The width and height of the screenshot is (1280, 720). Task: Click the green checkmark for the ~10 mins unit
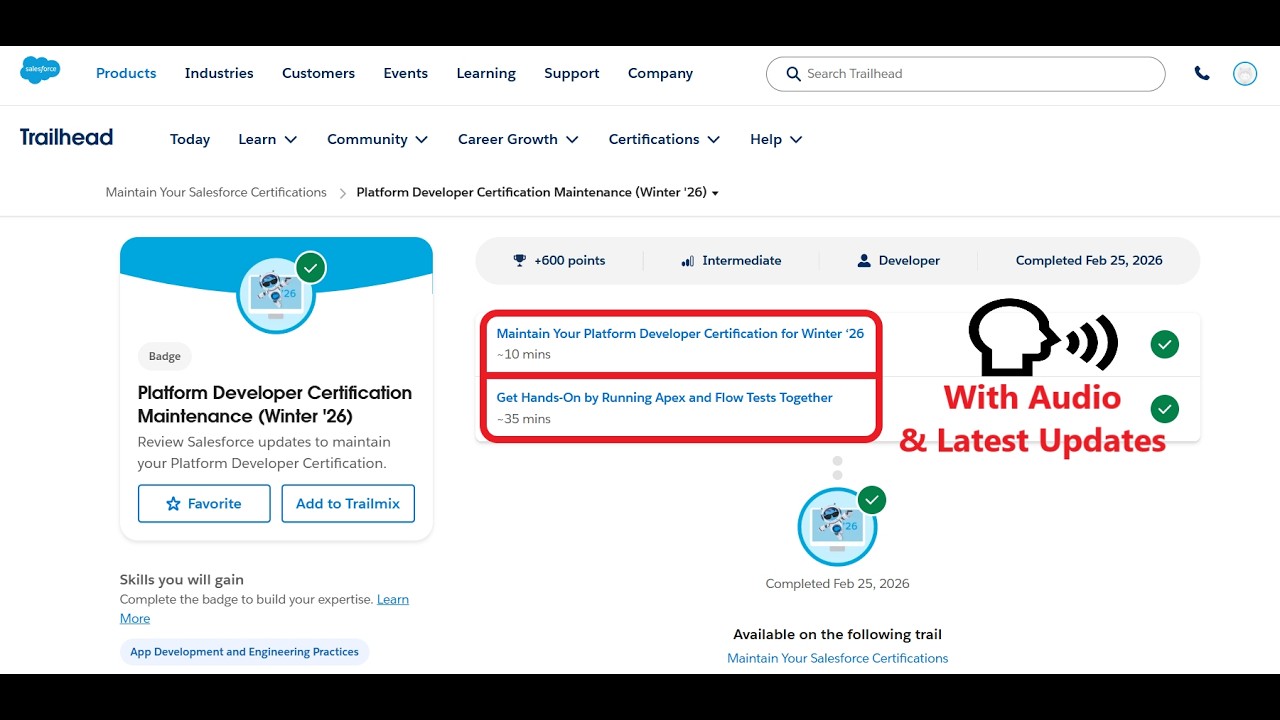pyautogui.click(x=1164, y=345)
